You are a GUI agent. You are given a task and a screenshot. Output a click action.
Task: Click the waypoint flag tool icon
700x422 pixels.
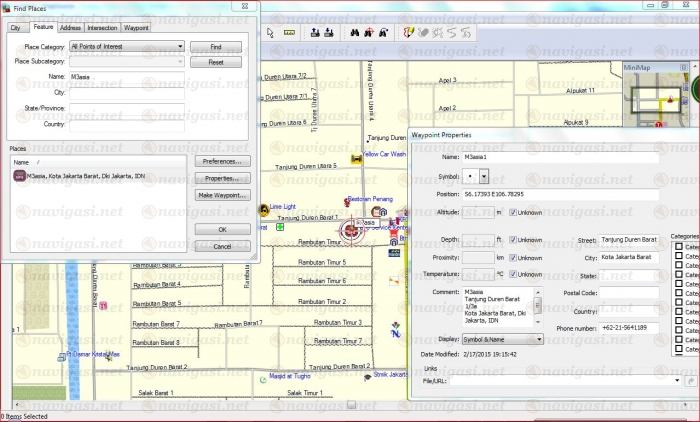pos(409,32)
